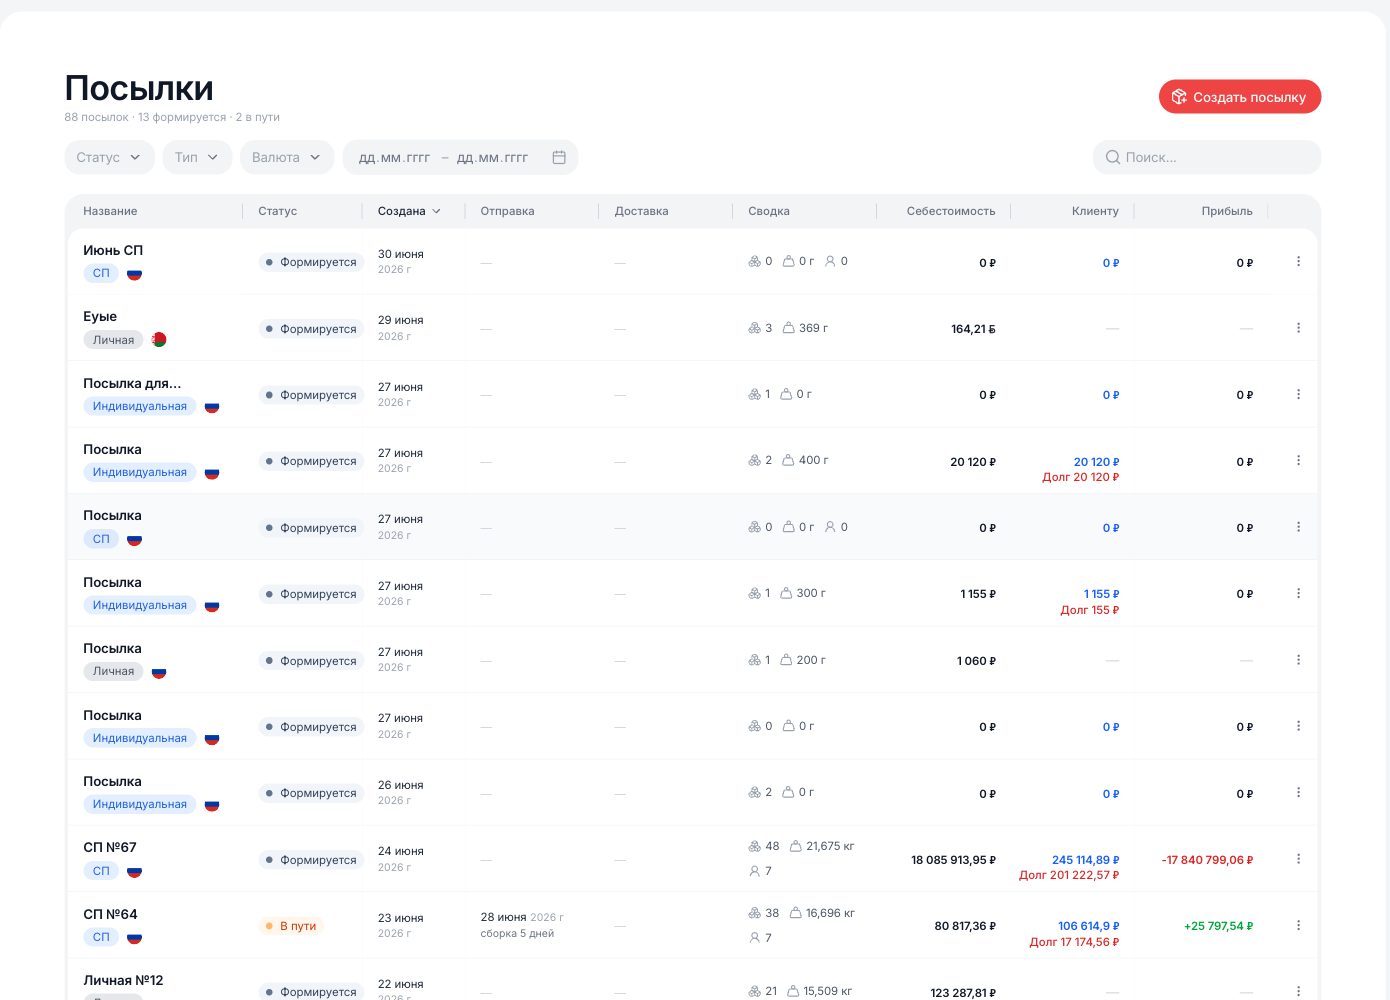Click the В пути status badge of СП №64
The width and height of the screenshot is (1390, 1000).
tap(290, 926)
